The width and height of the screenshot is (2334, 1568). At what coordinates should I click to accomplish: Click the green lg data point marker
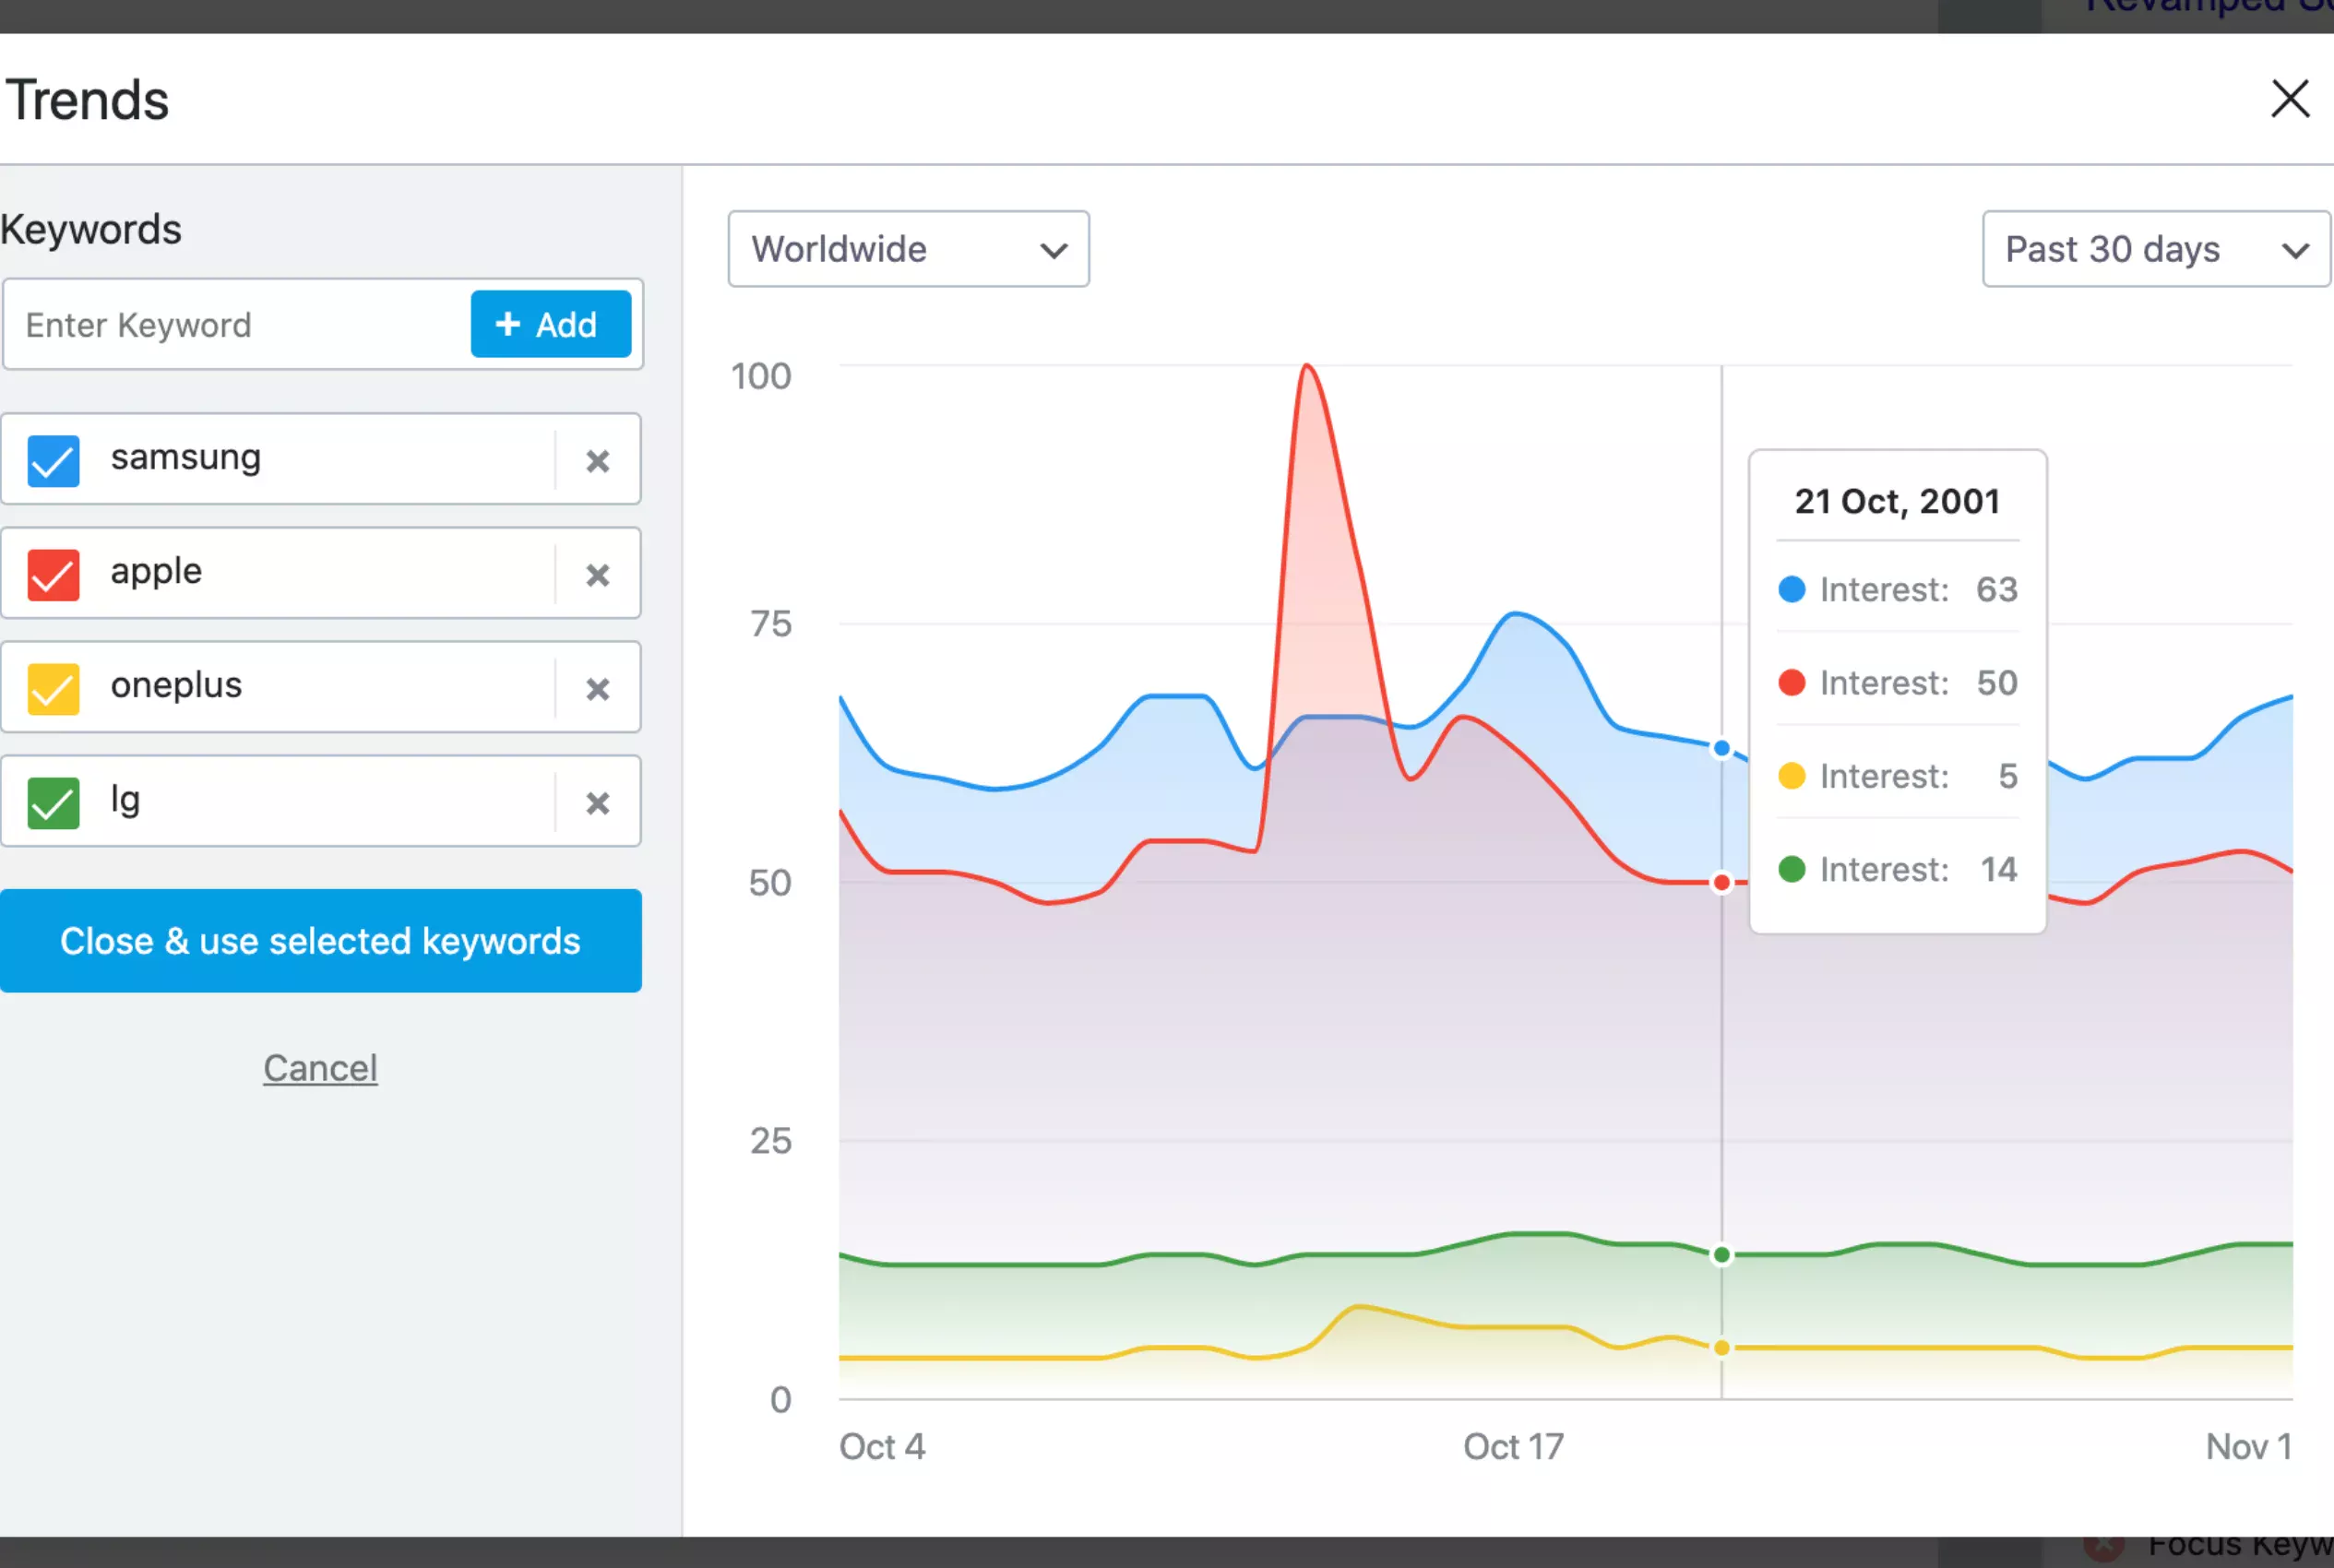point(1721,1254)
